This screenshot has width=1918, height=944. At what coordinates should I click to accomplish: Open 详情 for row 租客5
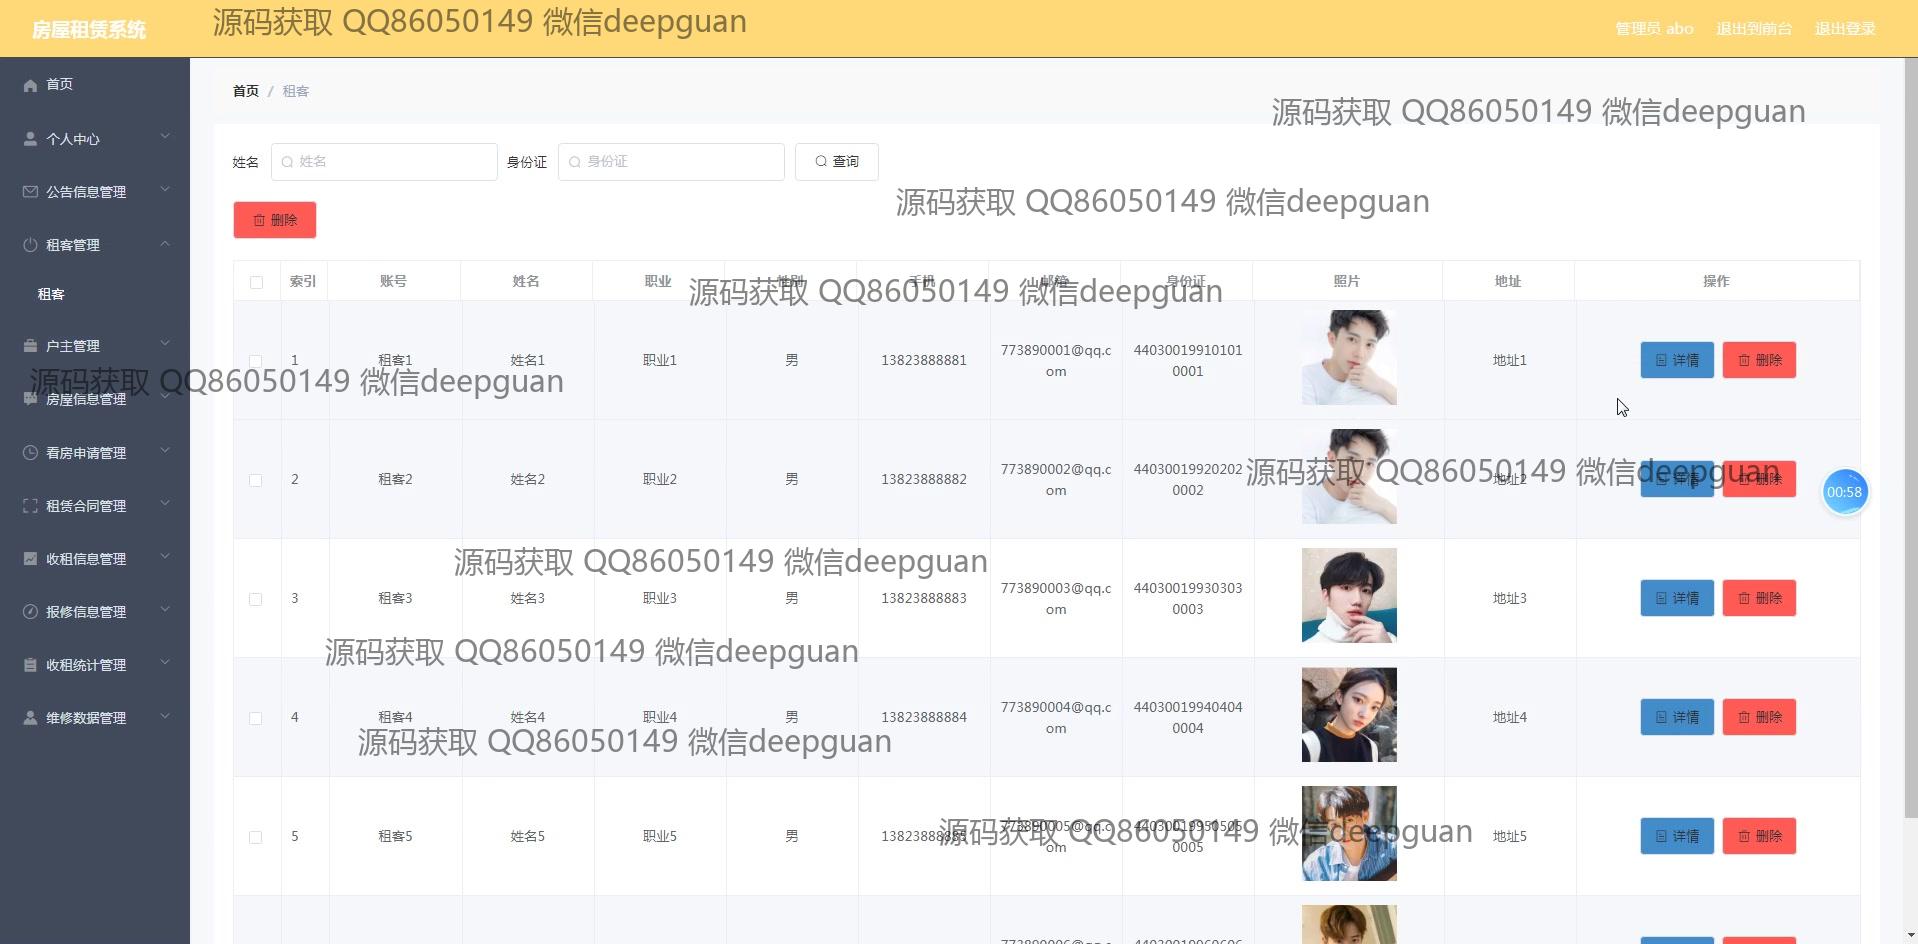click(x=1677, y=836)
